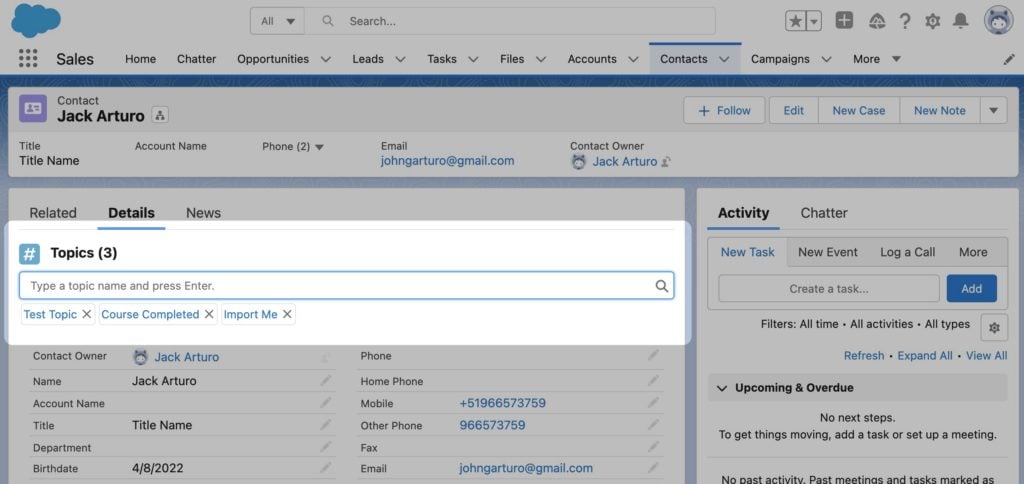Edit the Department field pencil
The image size is (1024, 484).
tap(325, 447)
